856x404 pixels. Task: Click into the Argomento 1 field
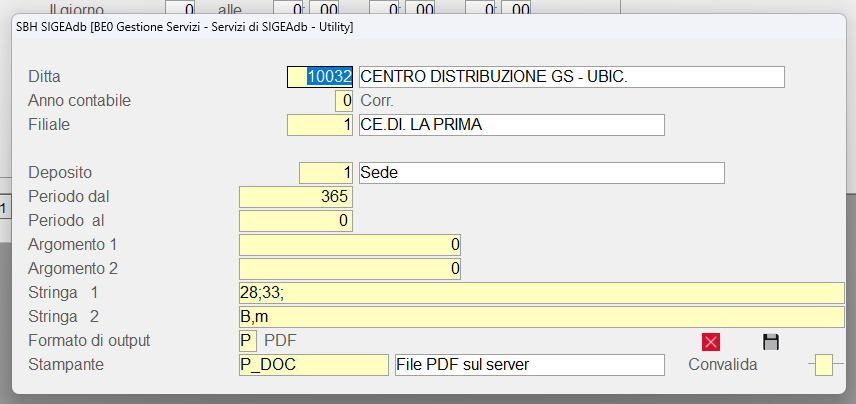pos(350,244)
